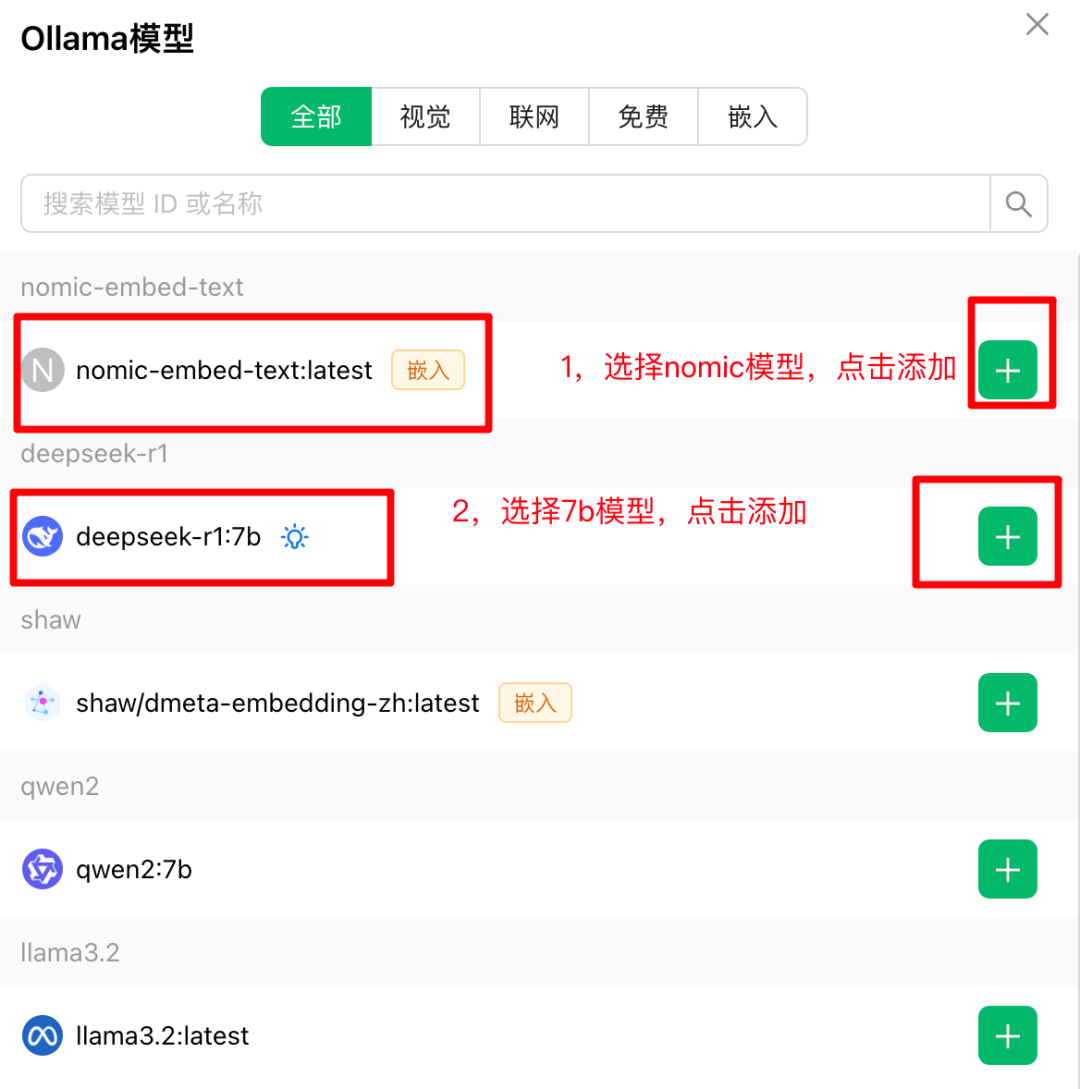Switch to the 联网 tab
The image size is (1080, 1089).
click(534, 117)
